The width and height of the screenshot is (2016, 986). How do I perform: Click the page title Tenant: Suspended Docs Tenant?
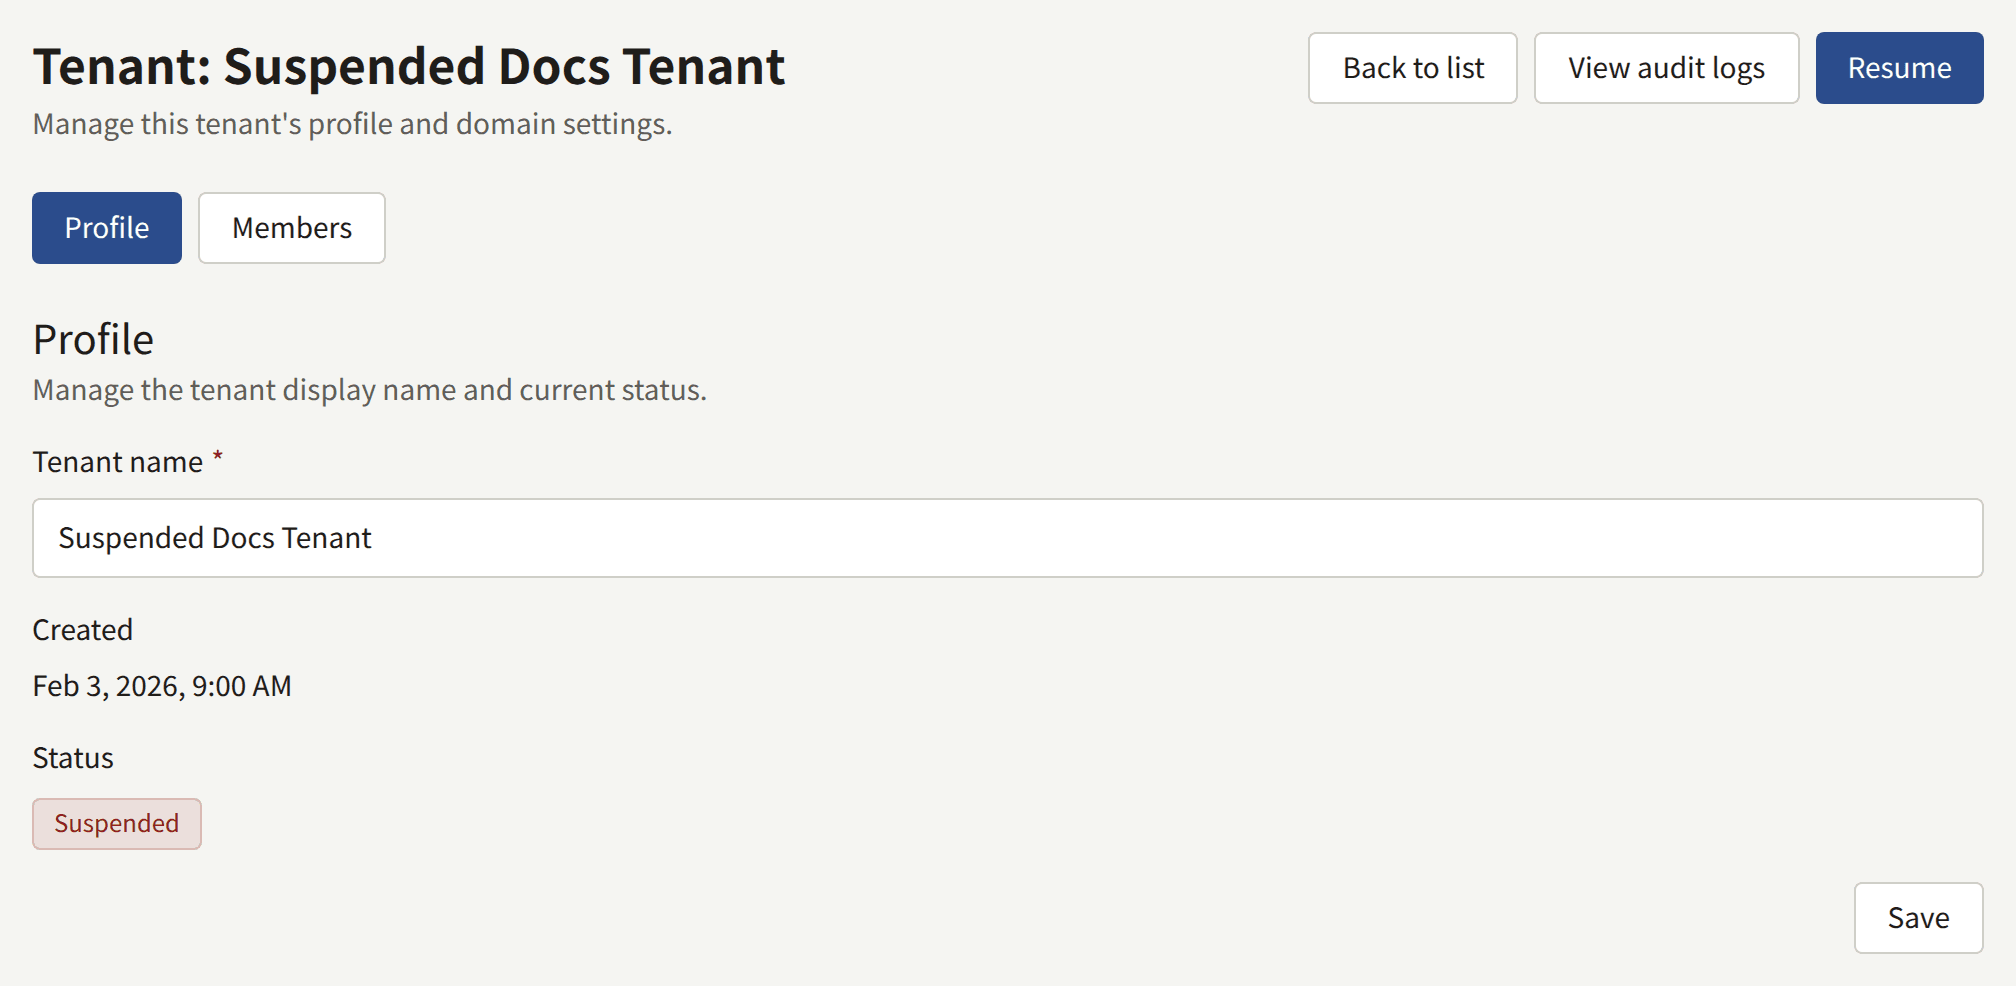(409, 67)
